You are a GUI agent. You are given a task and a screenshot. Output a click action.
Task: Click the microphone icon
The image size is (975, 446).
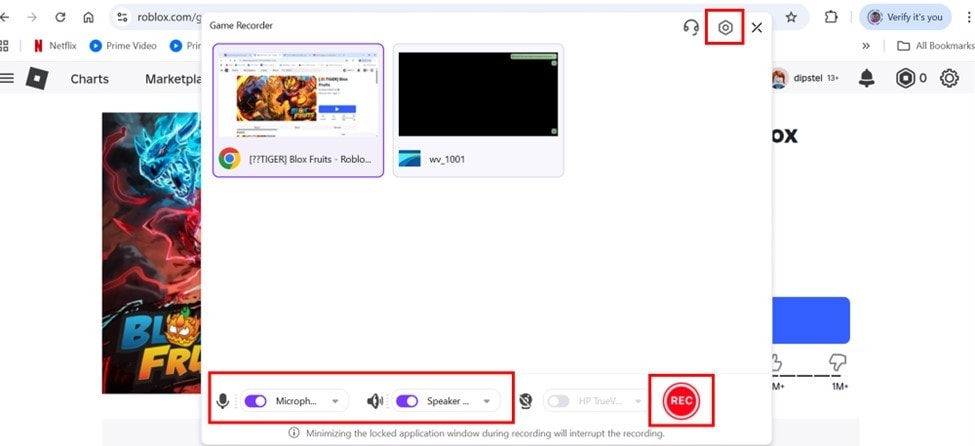point(222,401)
